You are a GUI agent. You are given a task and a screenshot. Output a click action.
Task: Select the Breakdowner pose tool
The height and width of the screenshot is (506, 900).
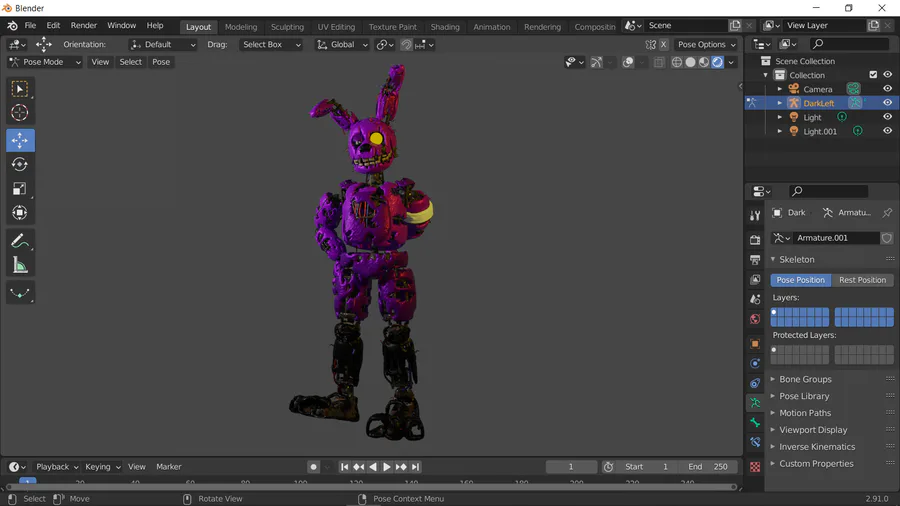click(20, 293)
